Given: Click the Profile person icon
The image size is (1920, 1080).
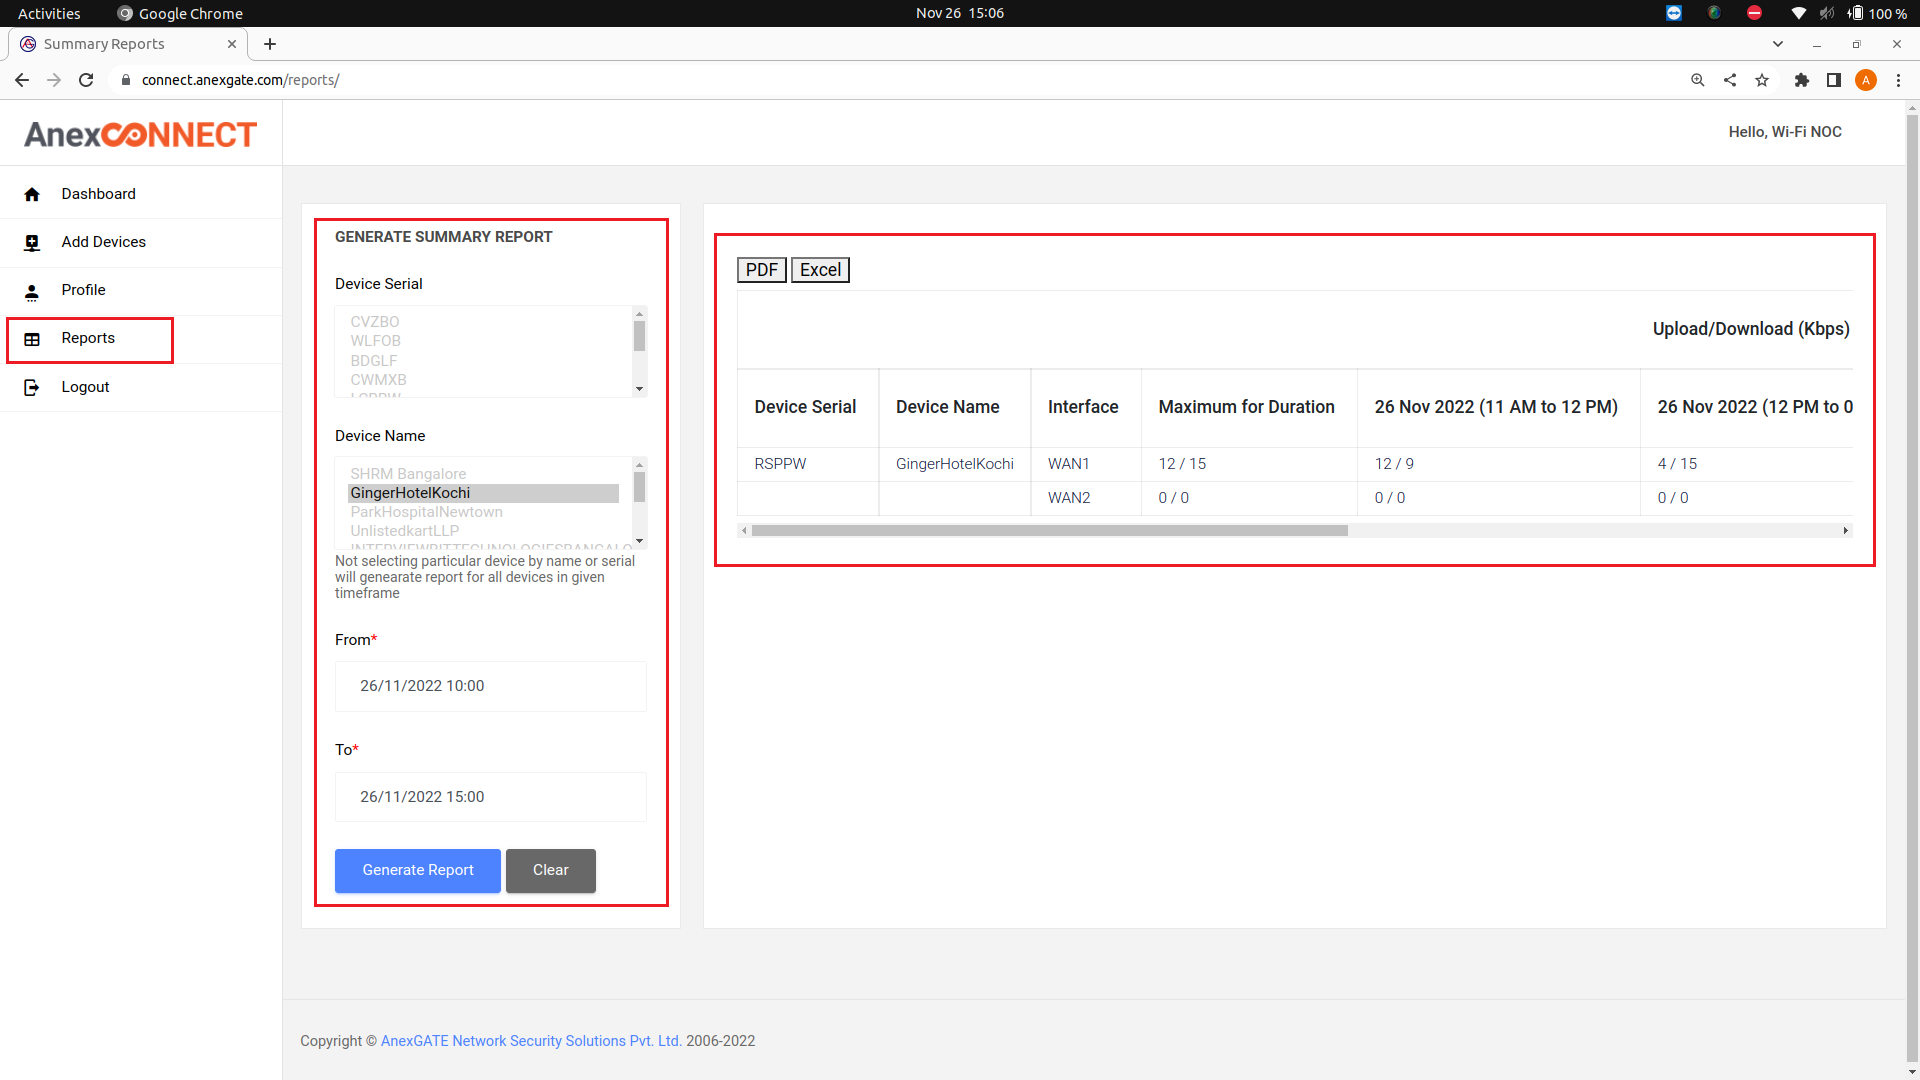Looking at the screenshot, I should pos(32,291).
